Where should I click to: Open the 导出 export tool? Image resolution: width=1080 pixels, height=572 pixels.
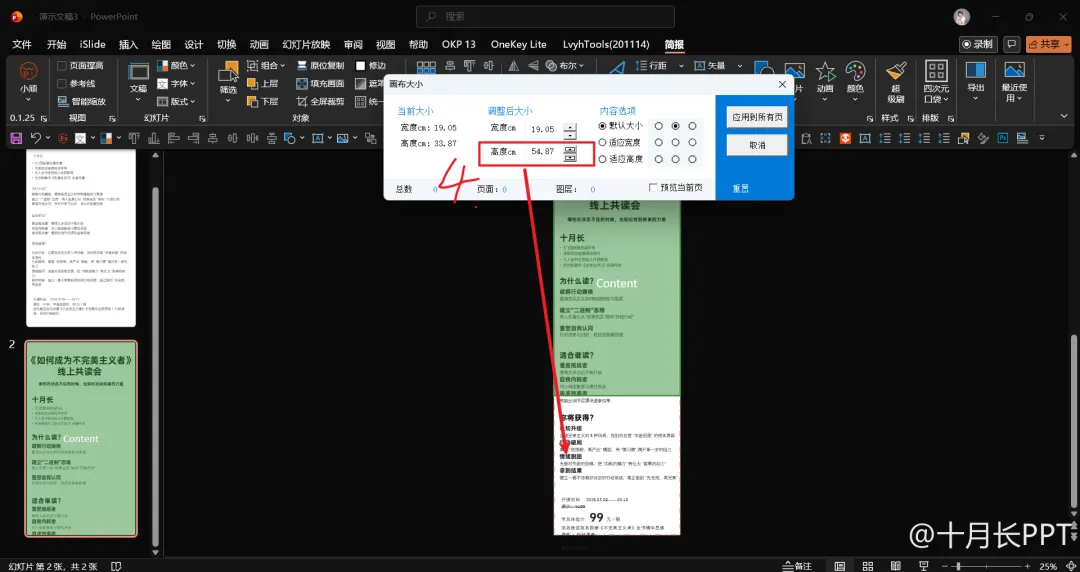(x=975, y=81)
